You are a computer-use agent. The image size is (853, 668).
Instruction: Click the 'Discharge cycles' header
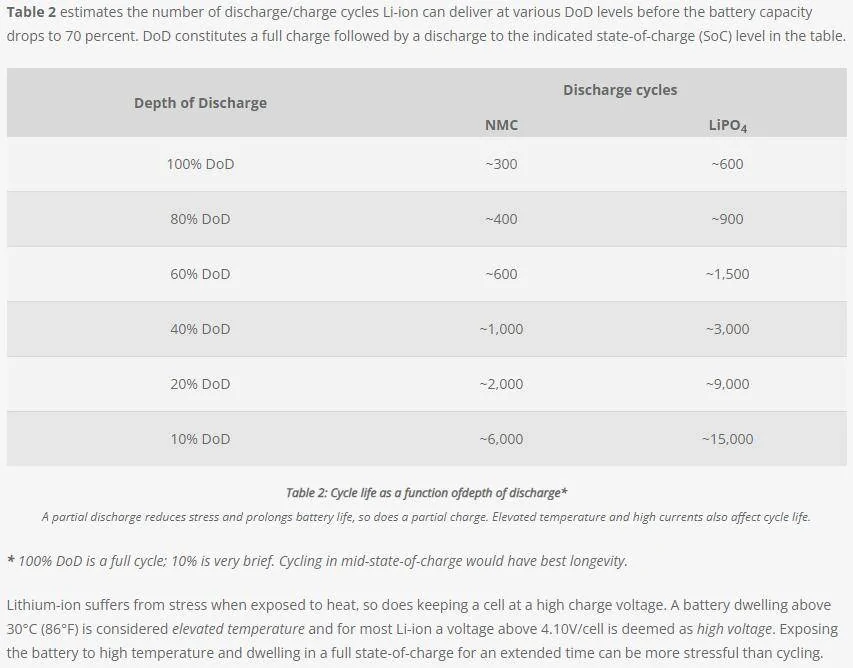620,90
